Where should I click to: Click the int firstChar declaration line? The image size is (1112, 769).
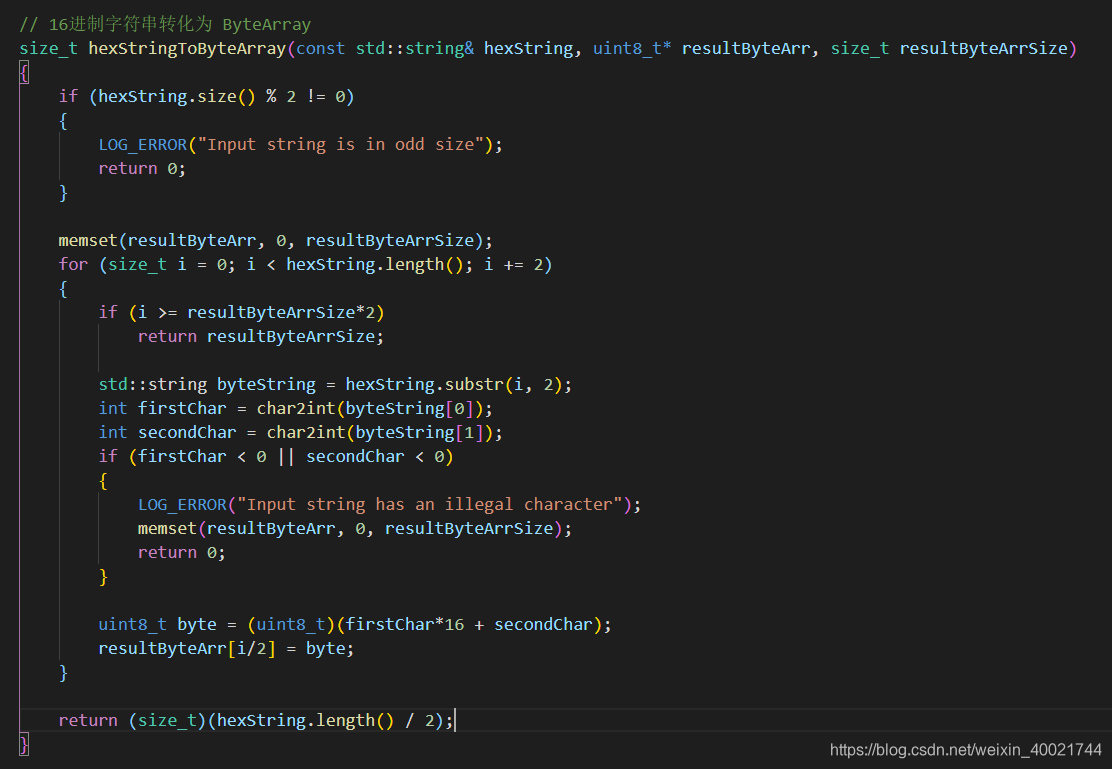point(295,409)
